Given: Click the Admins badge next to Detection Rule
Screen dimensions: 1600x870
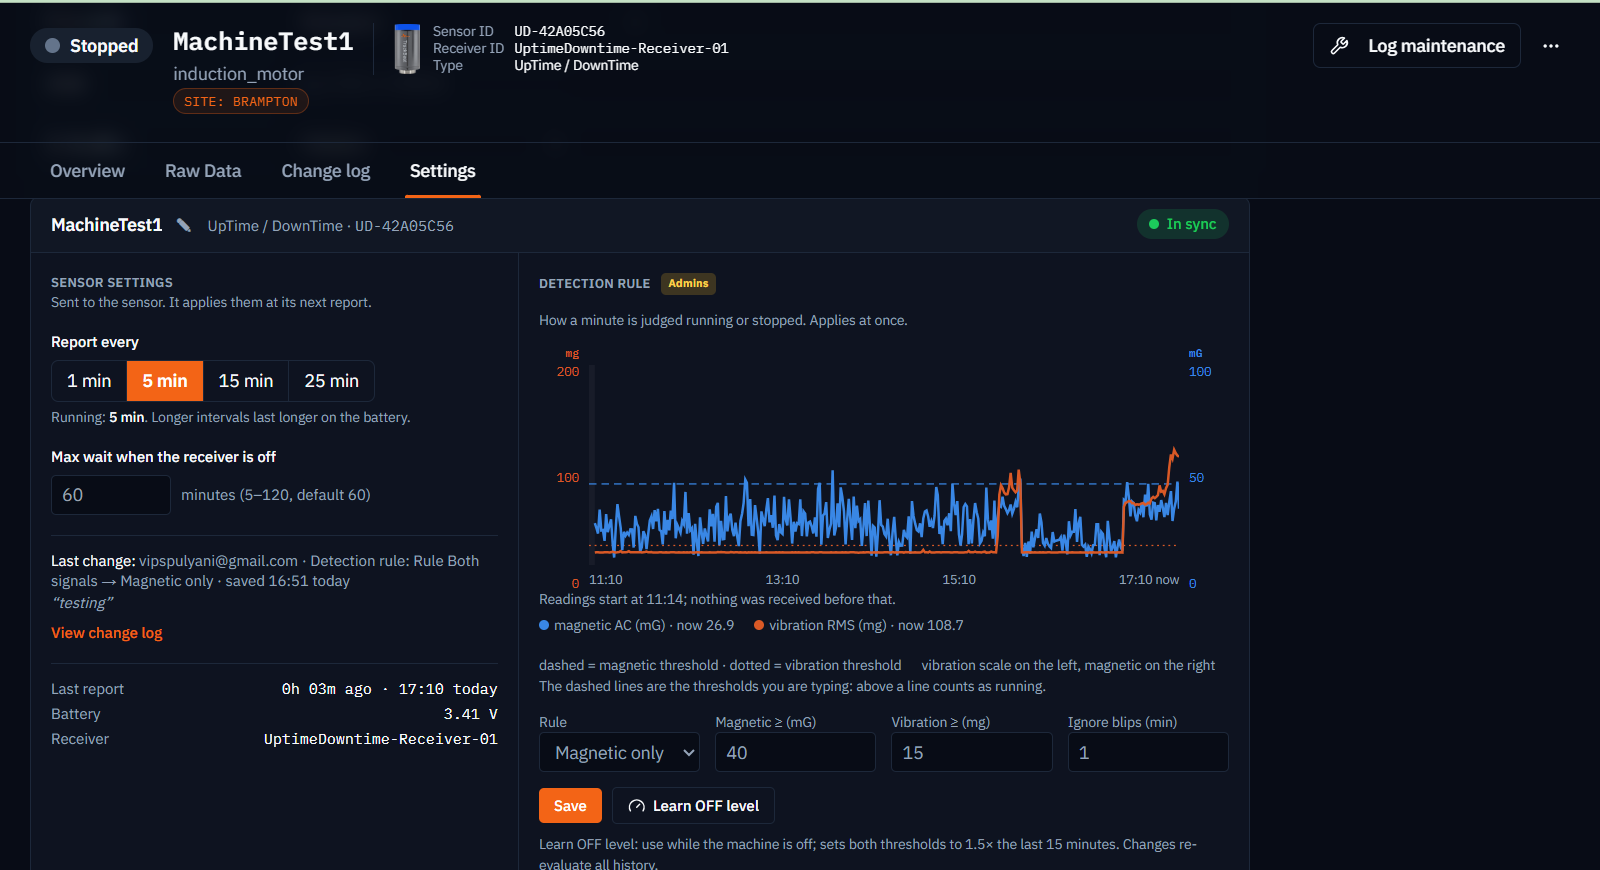Looking at the screenshot, I should [688, 283].
